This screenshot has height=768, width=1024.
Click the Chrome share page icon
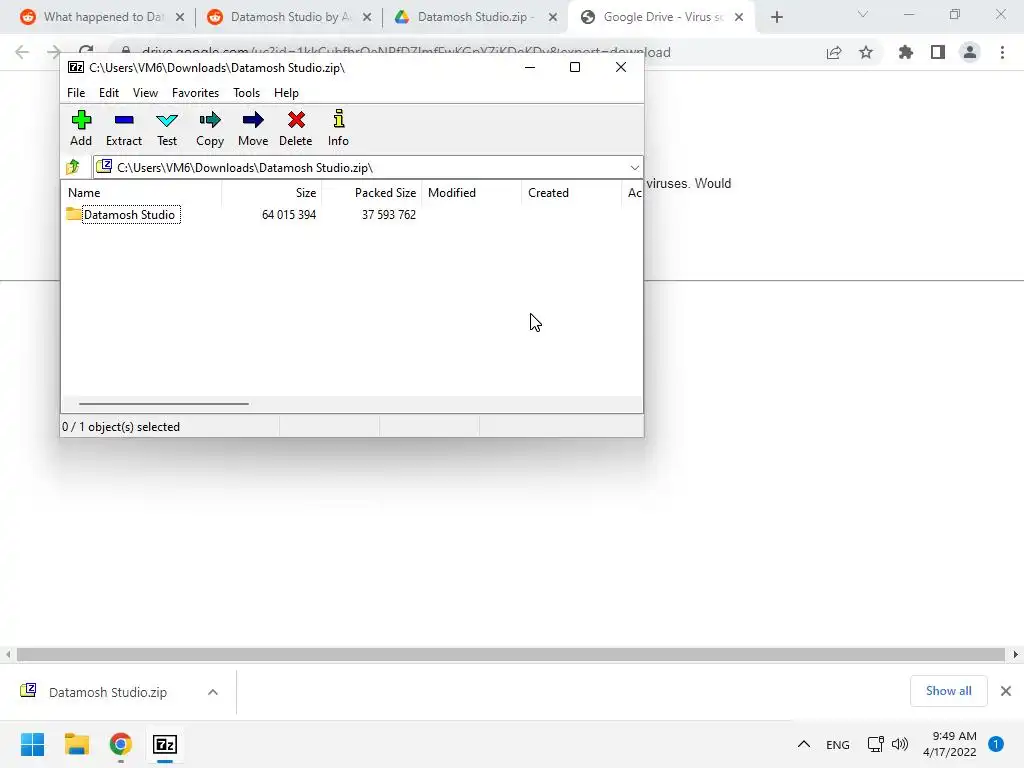pyautogui.click(x=834, y=52)
